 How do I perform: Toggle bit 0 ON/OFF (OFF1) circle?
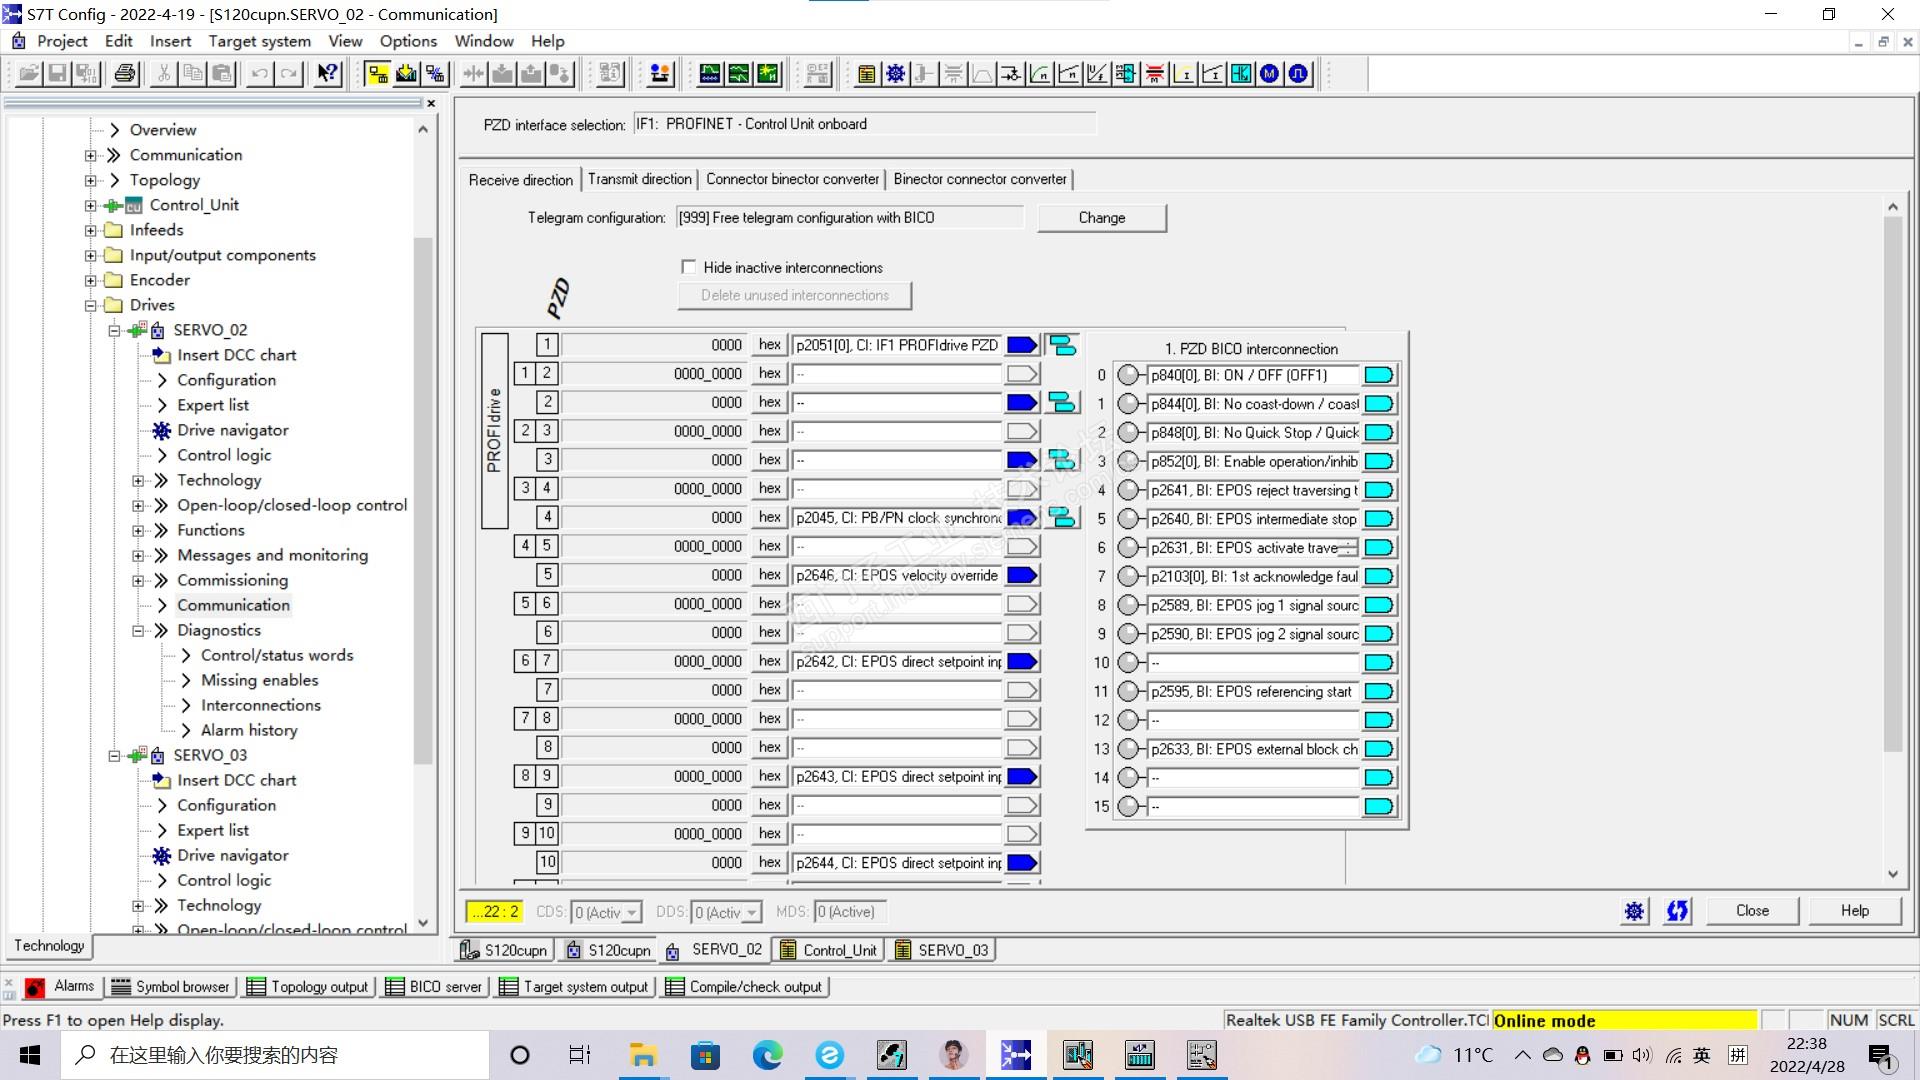pos(1128,376)
